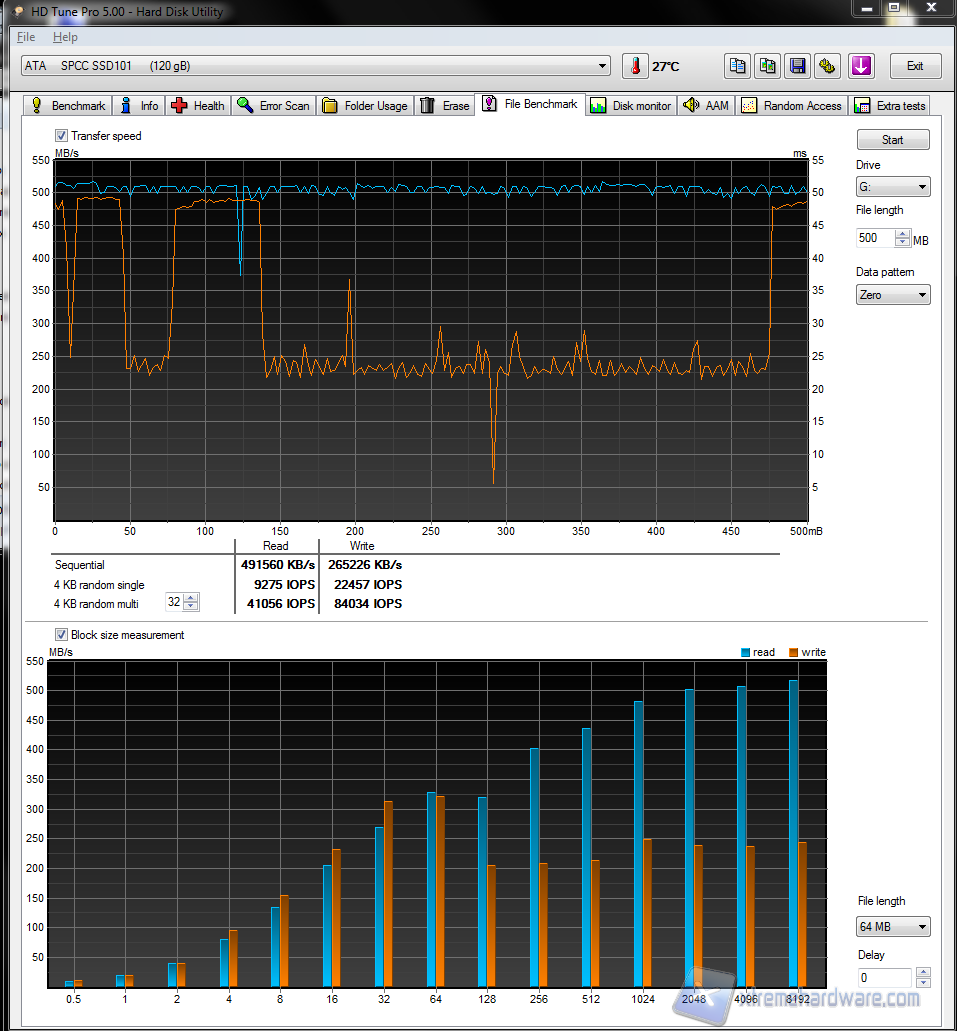Open the Help menu
Viewport: 957px width, 1031px height.
[65, 37]
